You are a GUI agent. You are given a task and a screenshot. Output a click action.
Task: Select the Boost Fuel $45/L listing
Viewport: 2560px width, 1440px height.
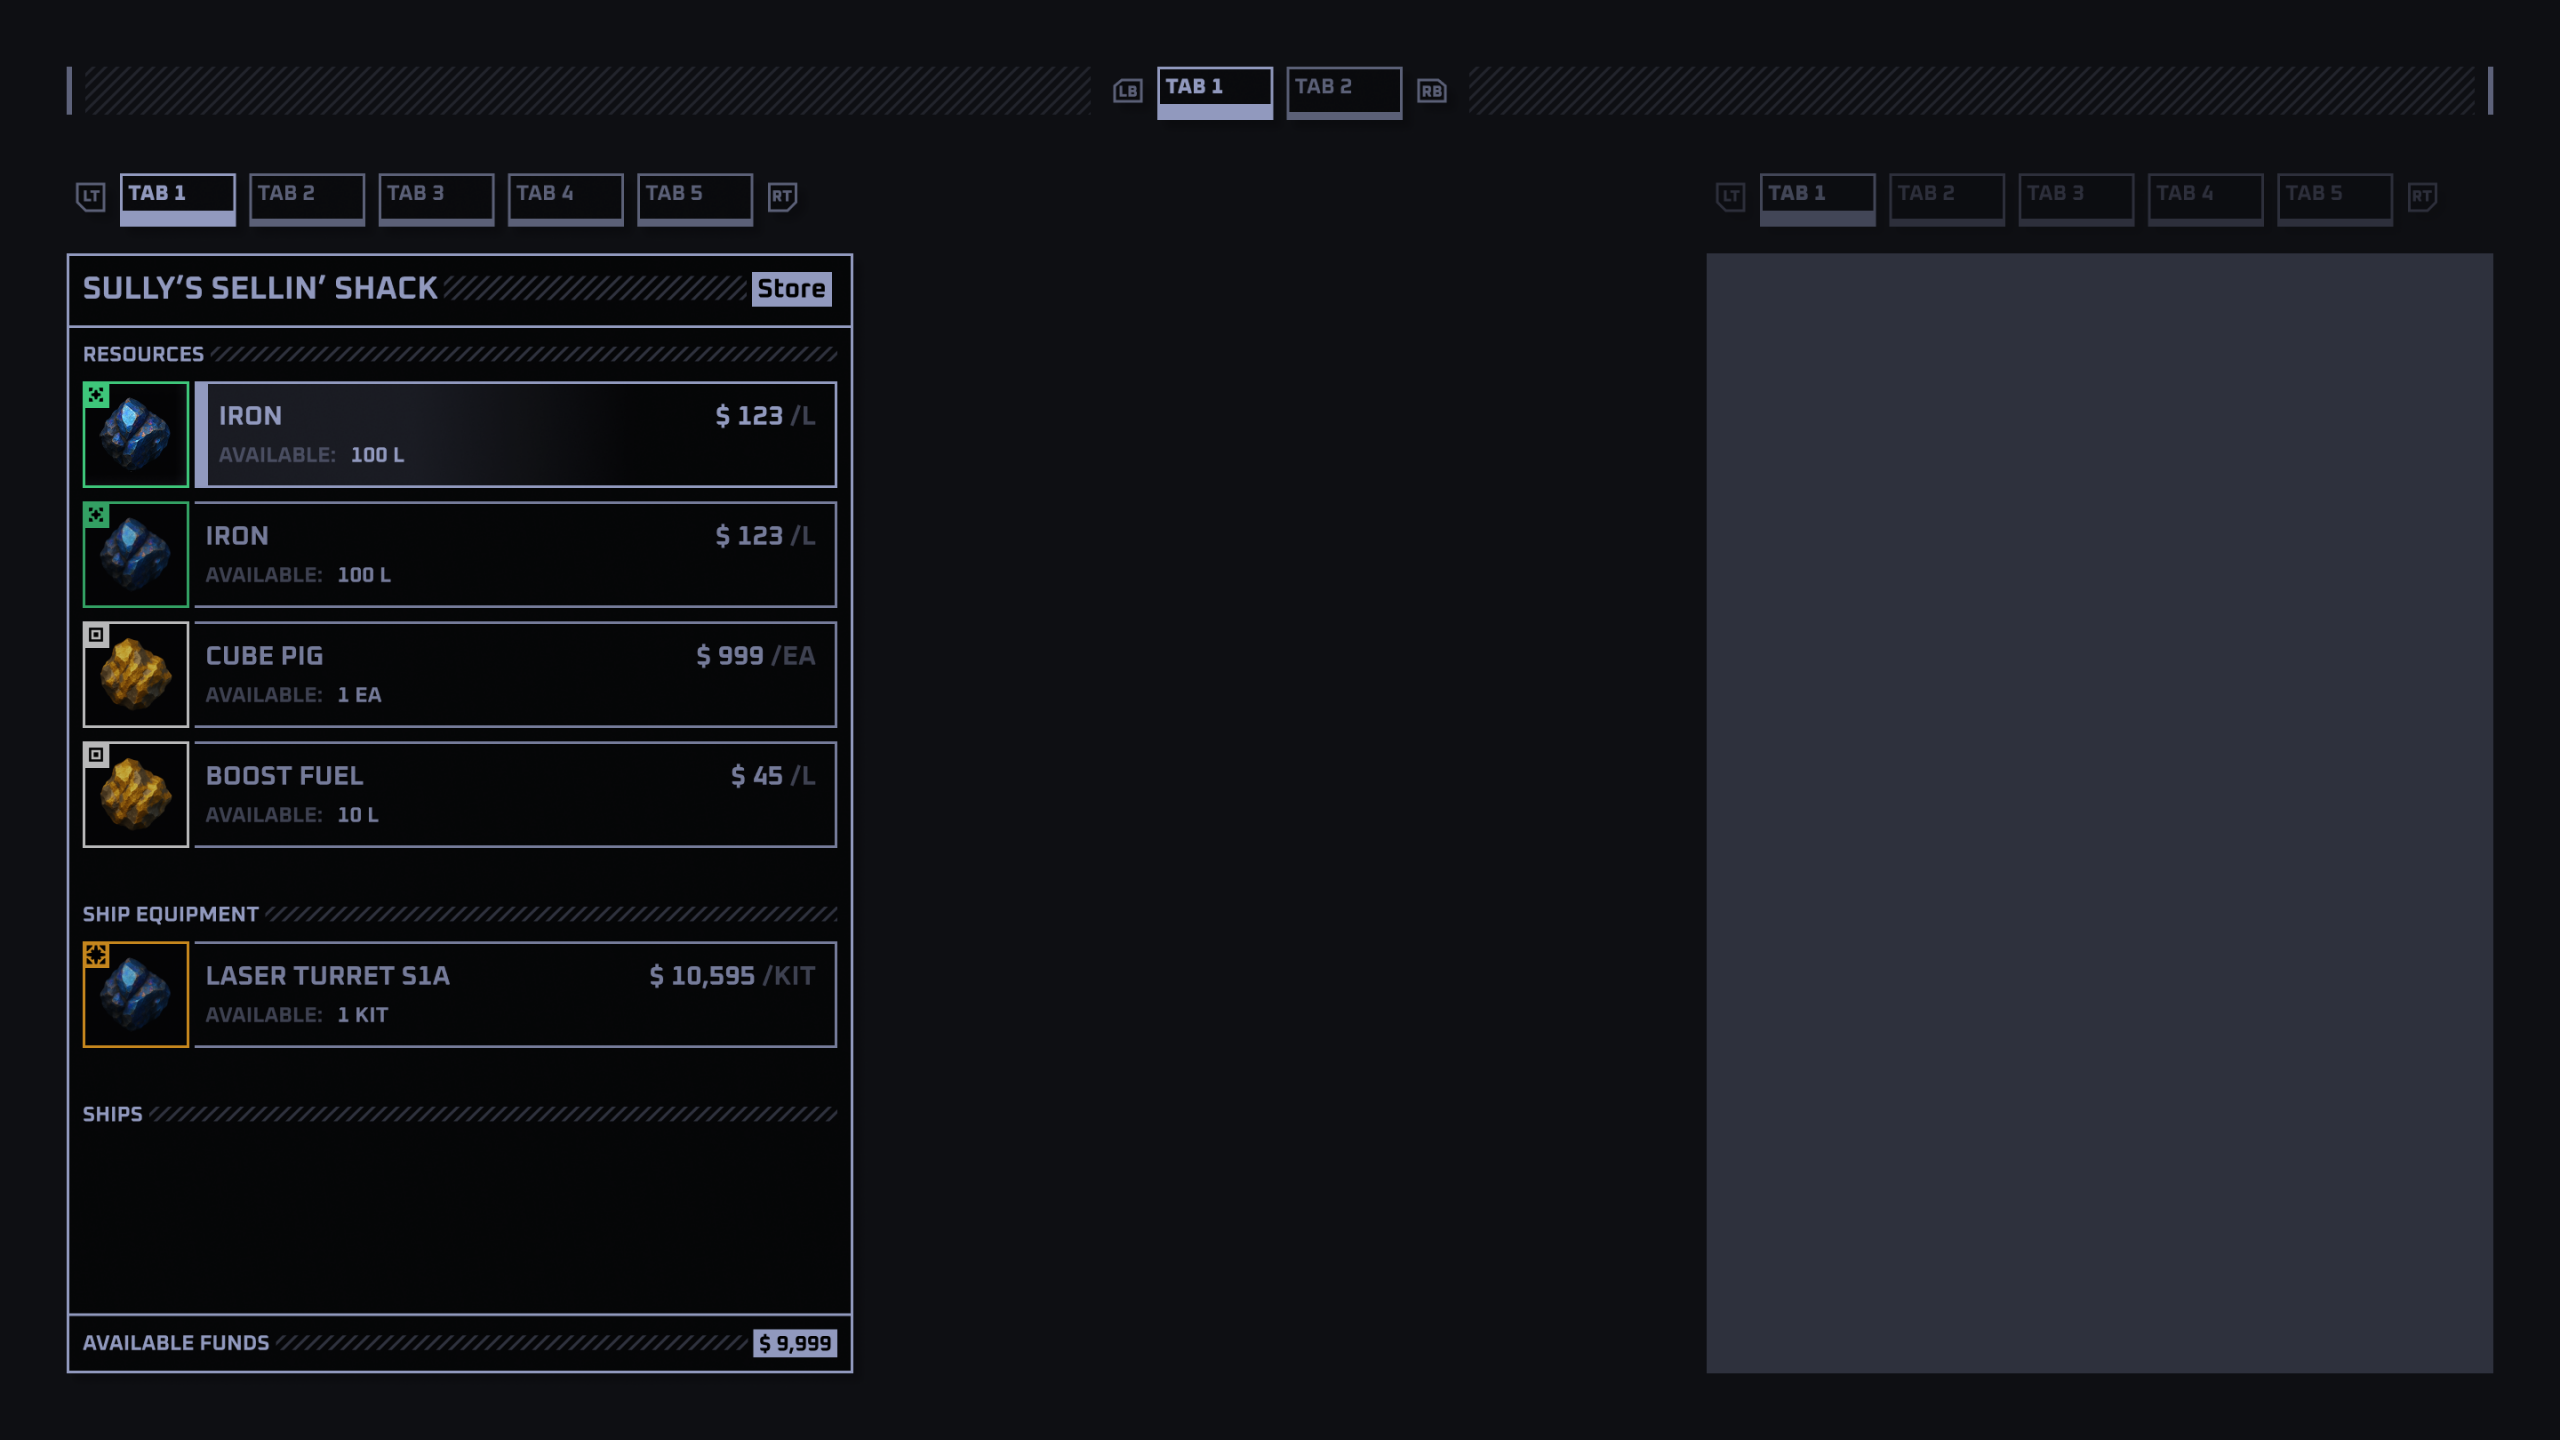pos(515,794)
